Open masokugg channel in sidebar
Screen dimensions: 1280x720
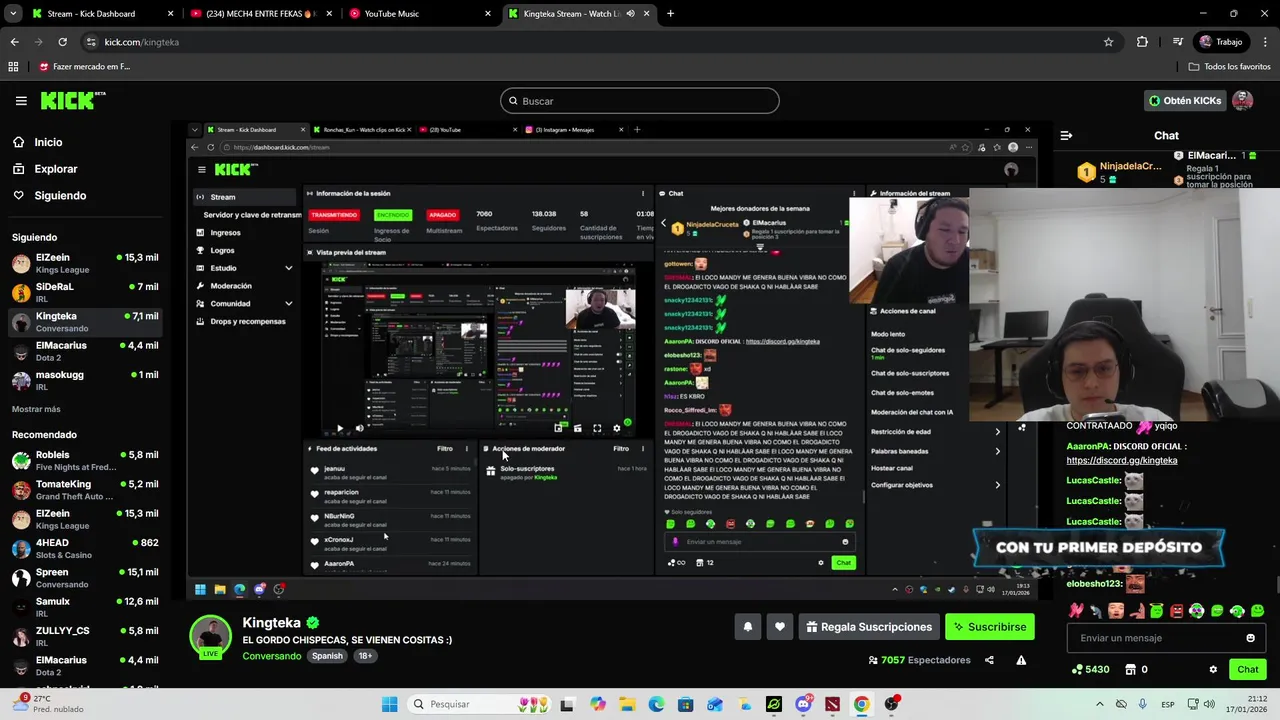(85, 380)
